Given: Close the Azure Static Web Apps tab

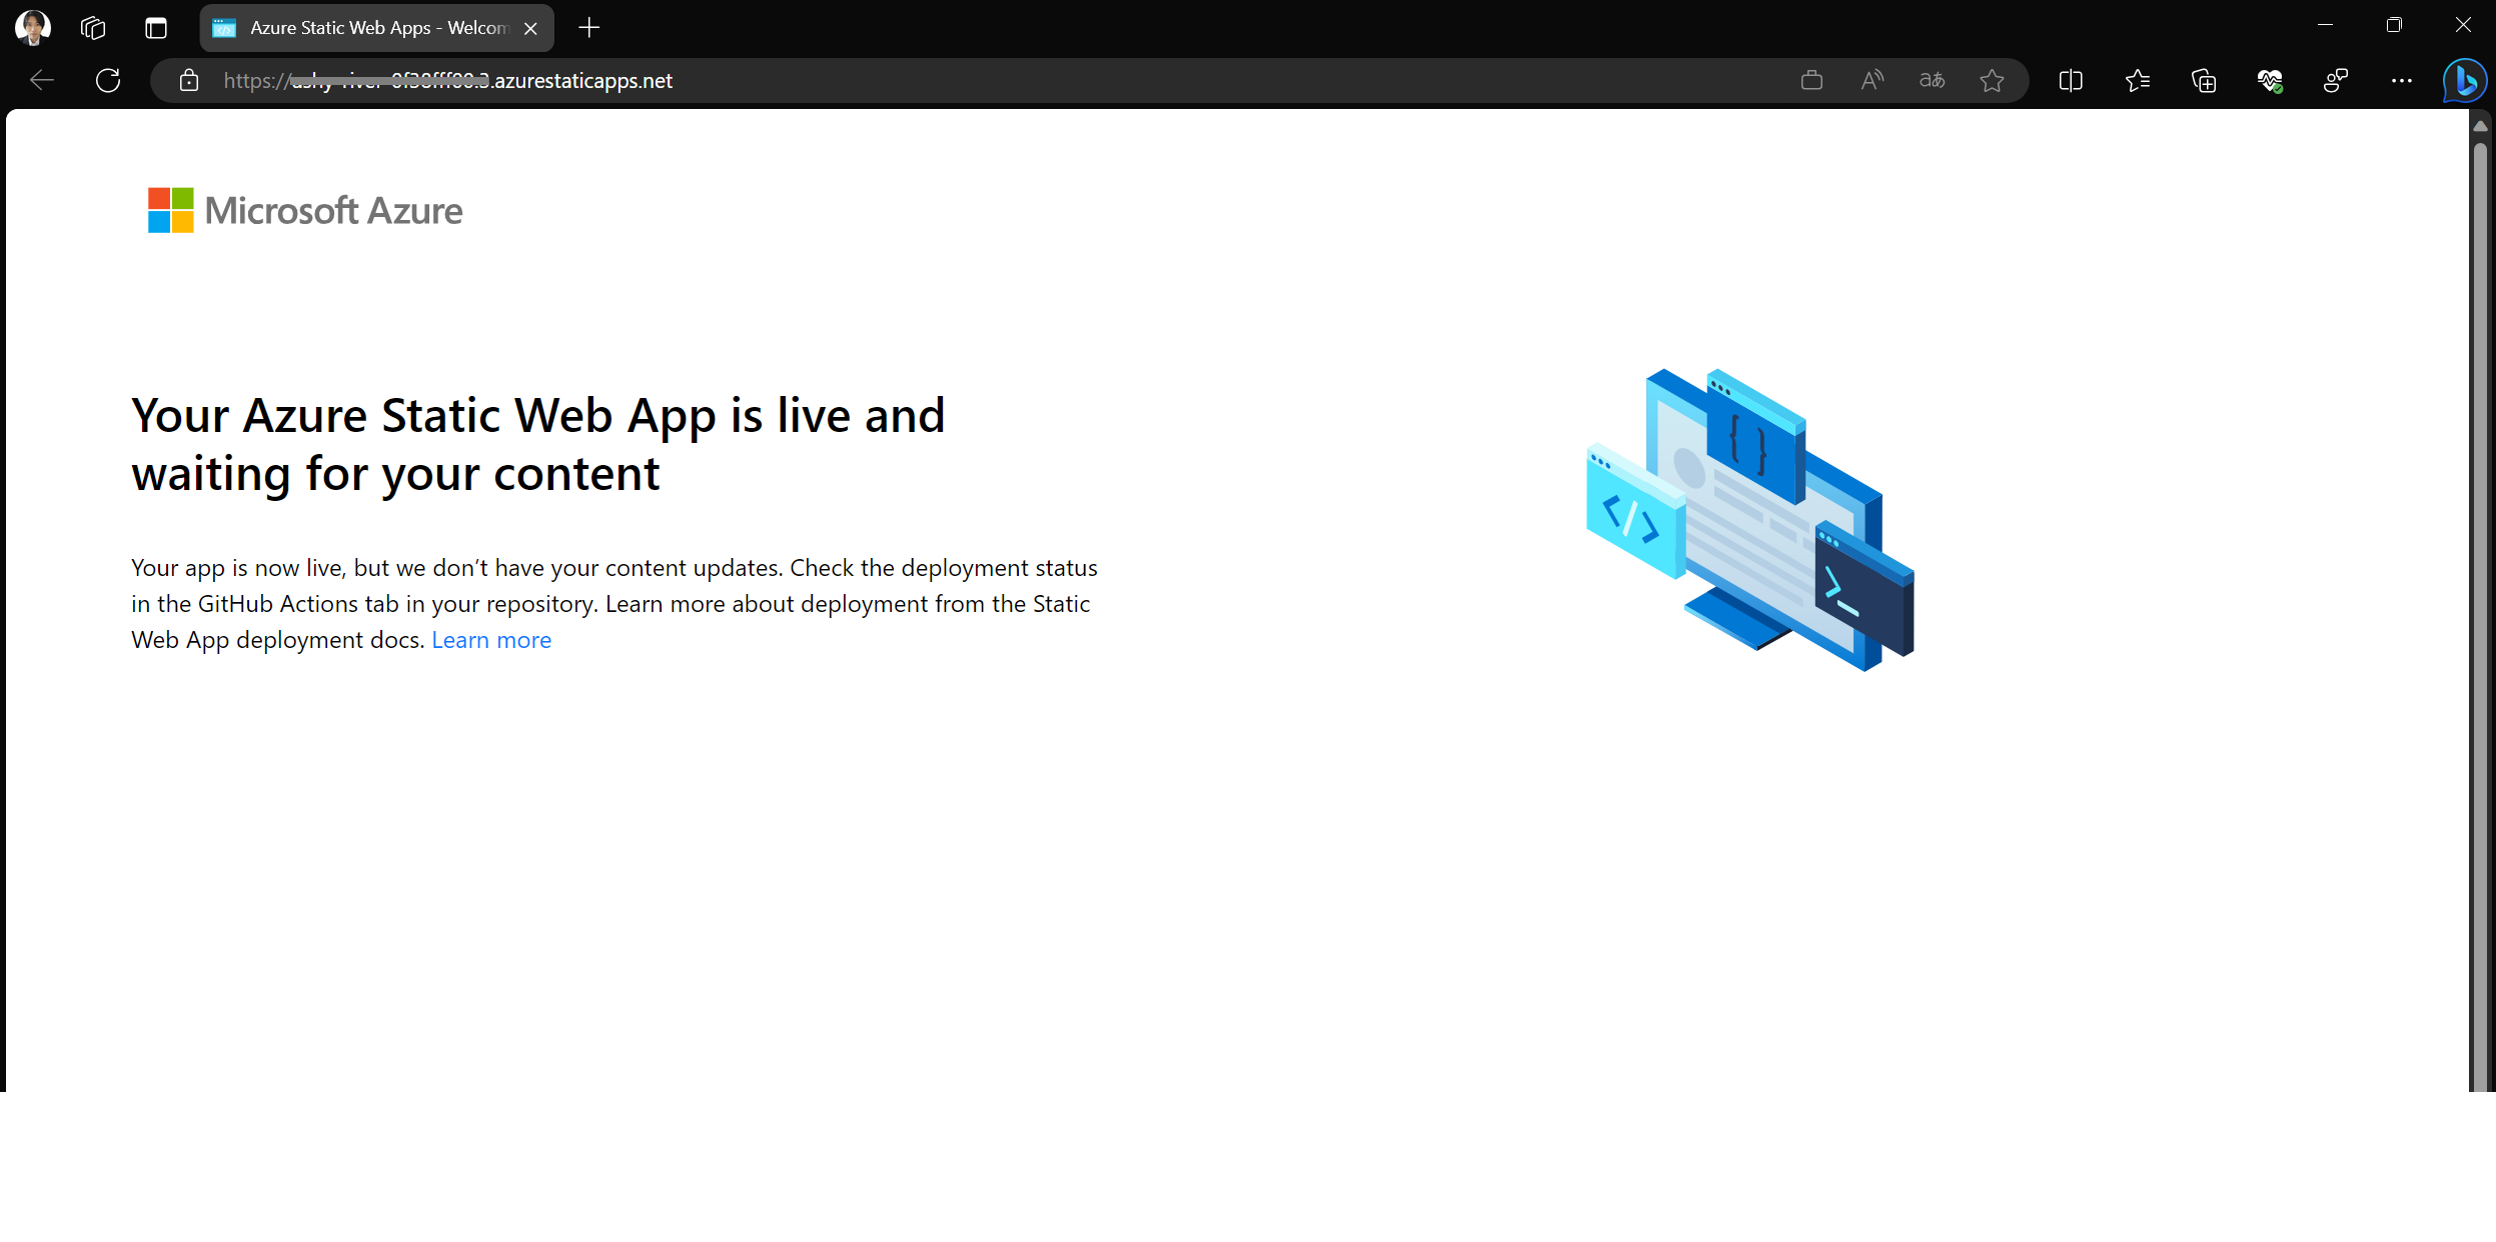Looking at the screenshot, I should coord(531,28).
